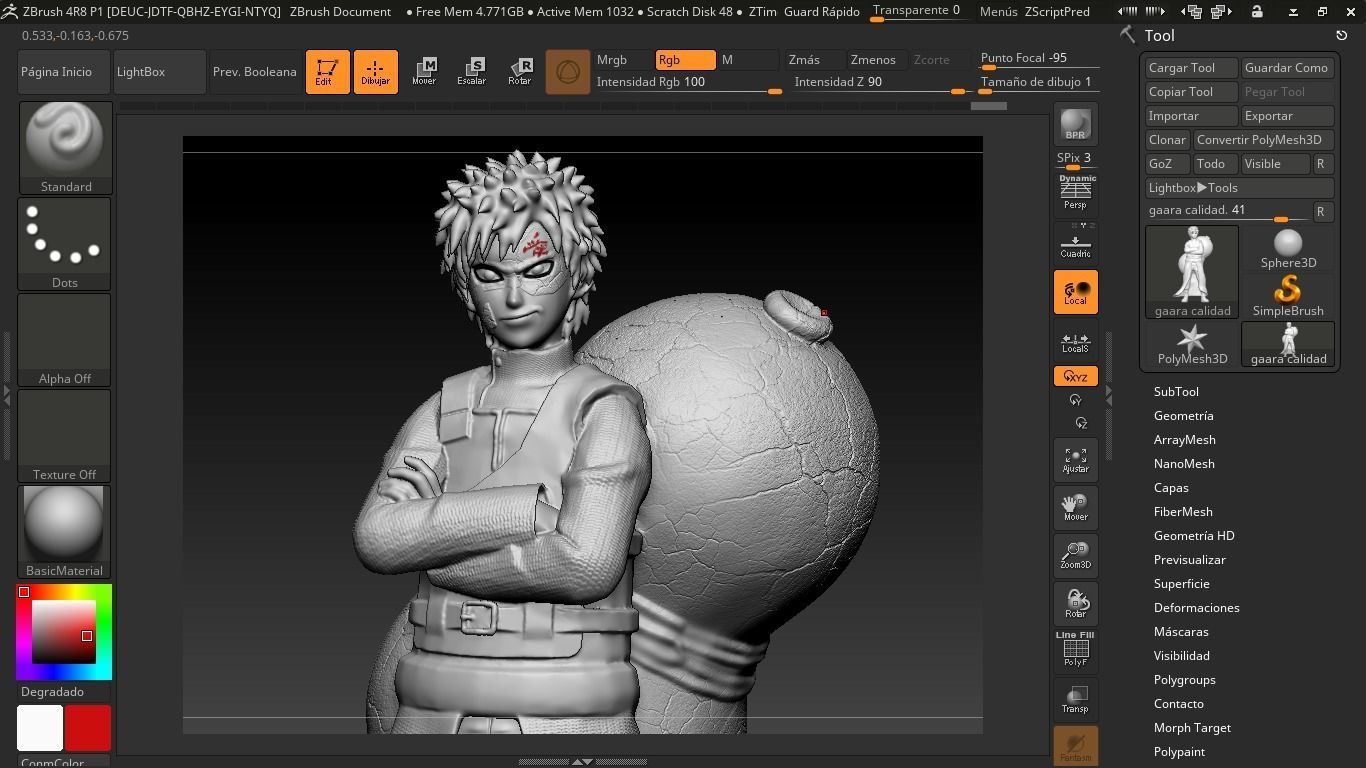Click the Importar button
The height and width of the screenshot is (768, 1366).
1191,116
